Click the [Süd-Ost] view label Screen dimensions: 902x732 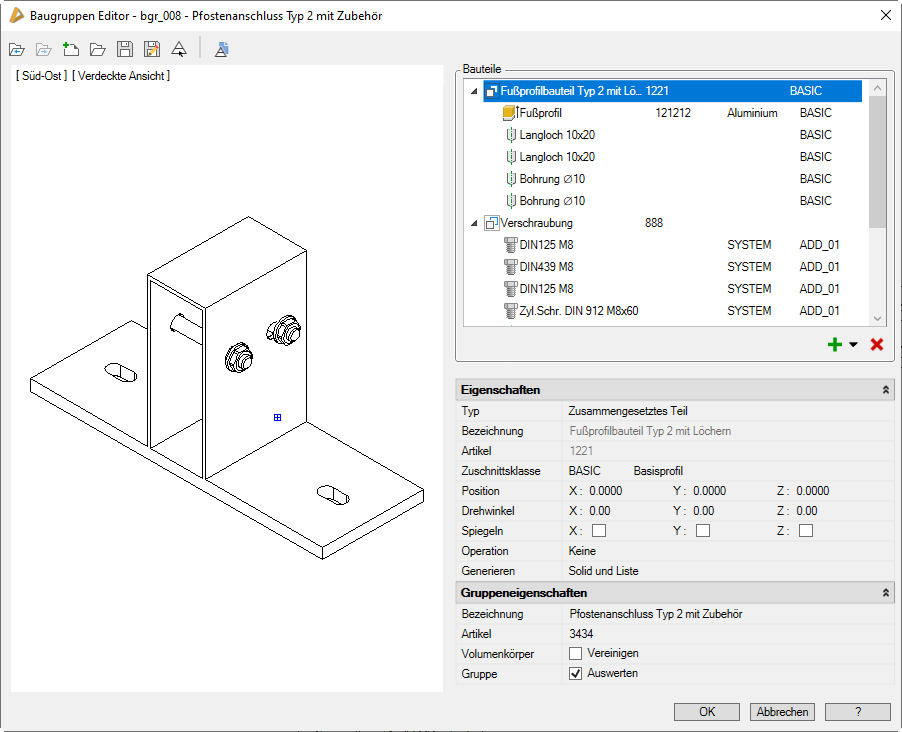tap(41, 76)
